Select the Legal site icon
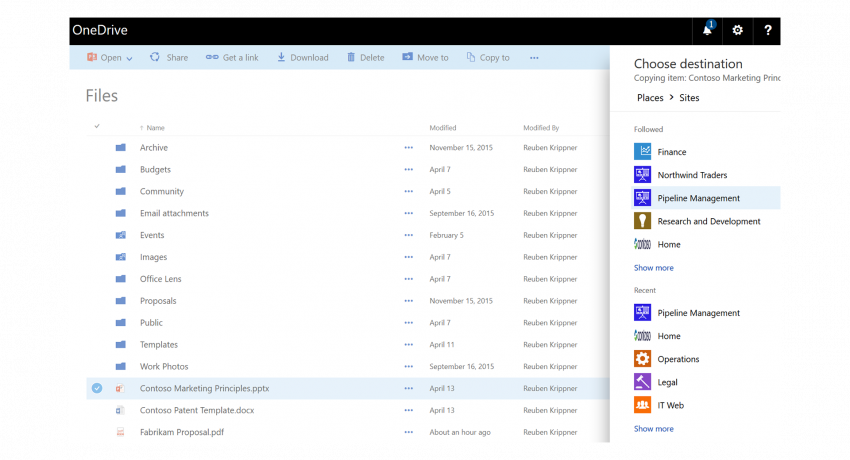Screen dimensions: 850x460 642,382
